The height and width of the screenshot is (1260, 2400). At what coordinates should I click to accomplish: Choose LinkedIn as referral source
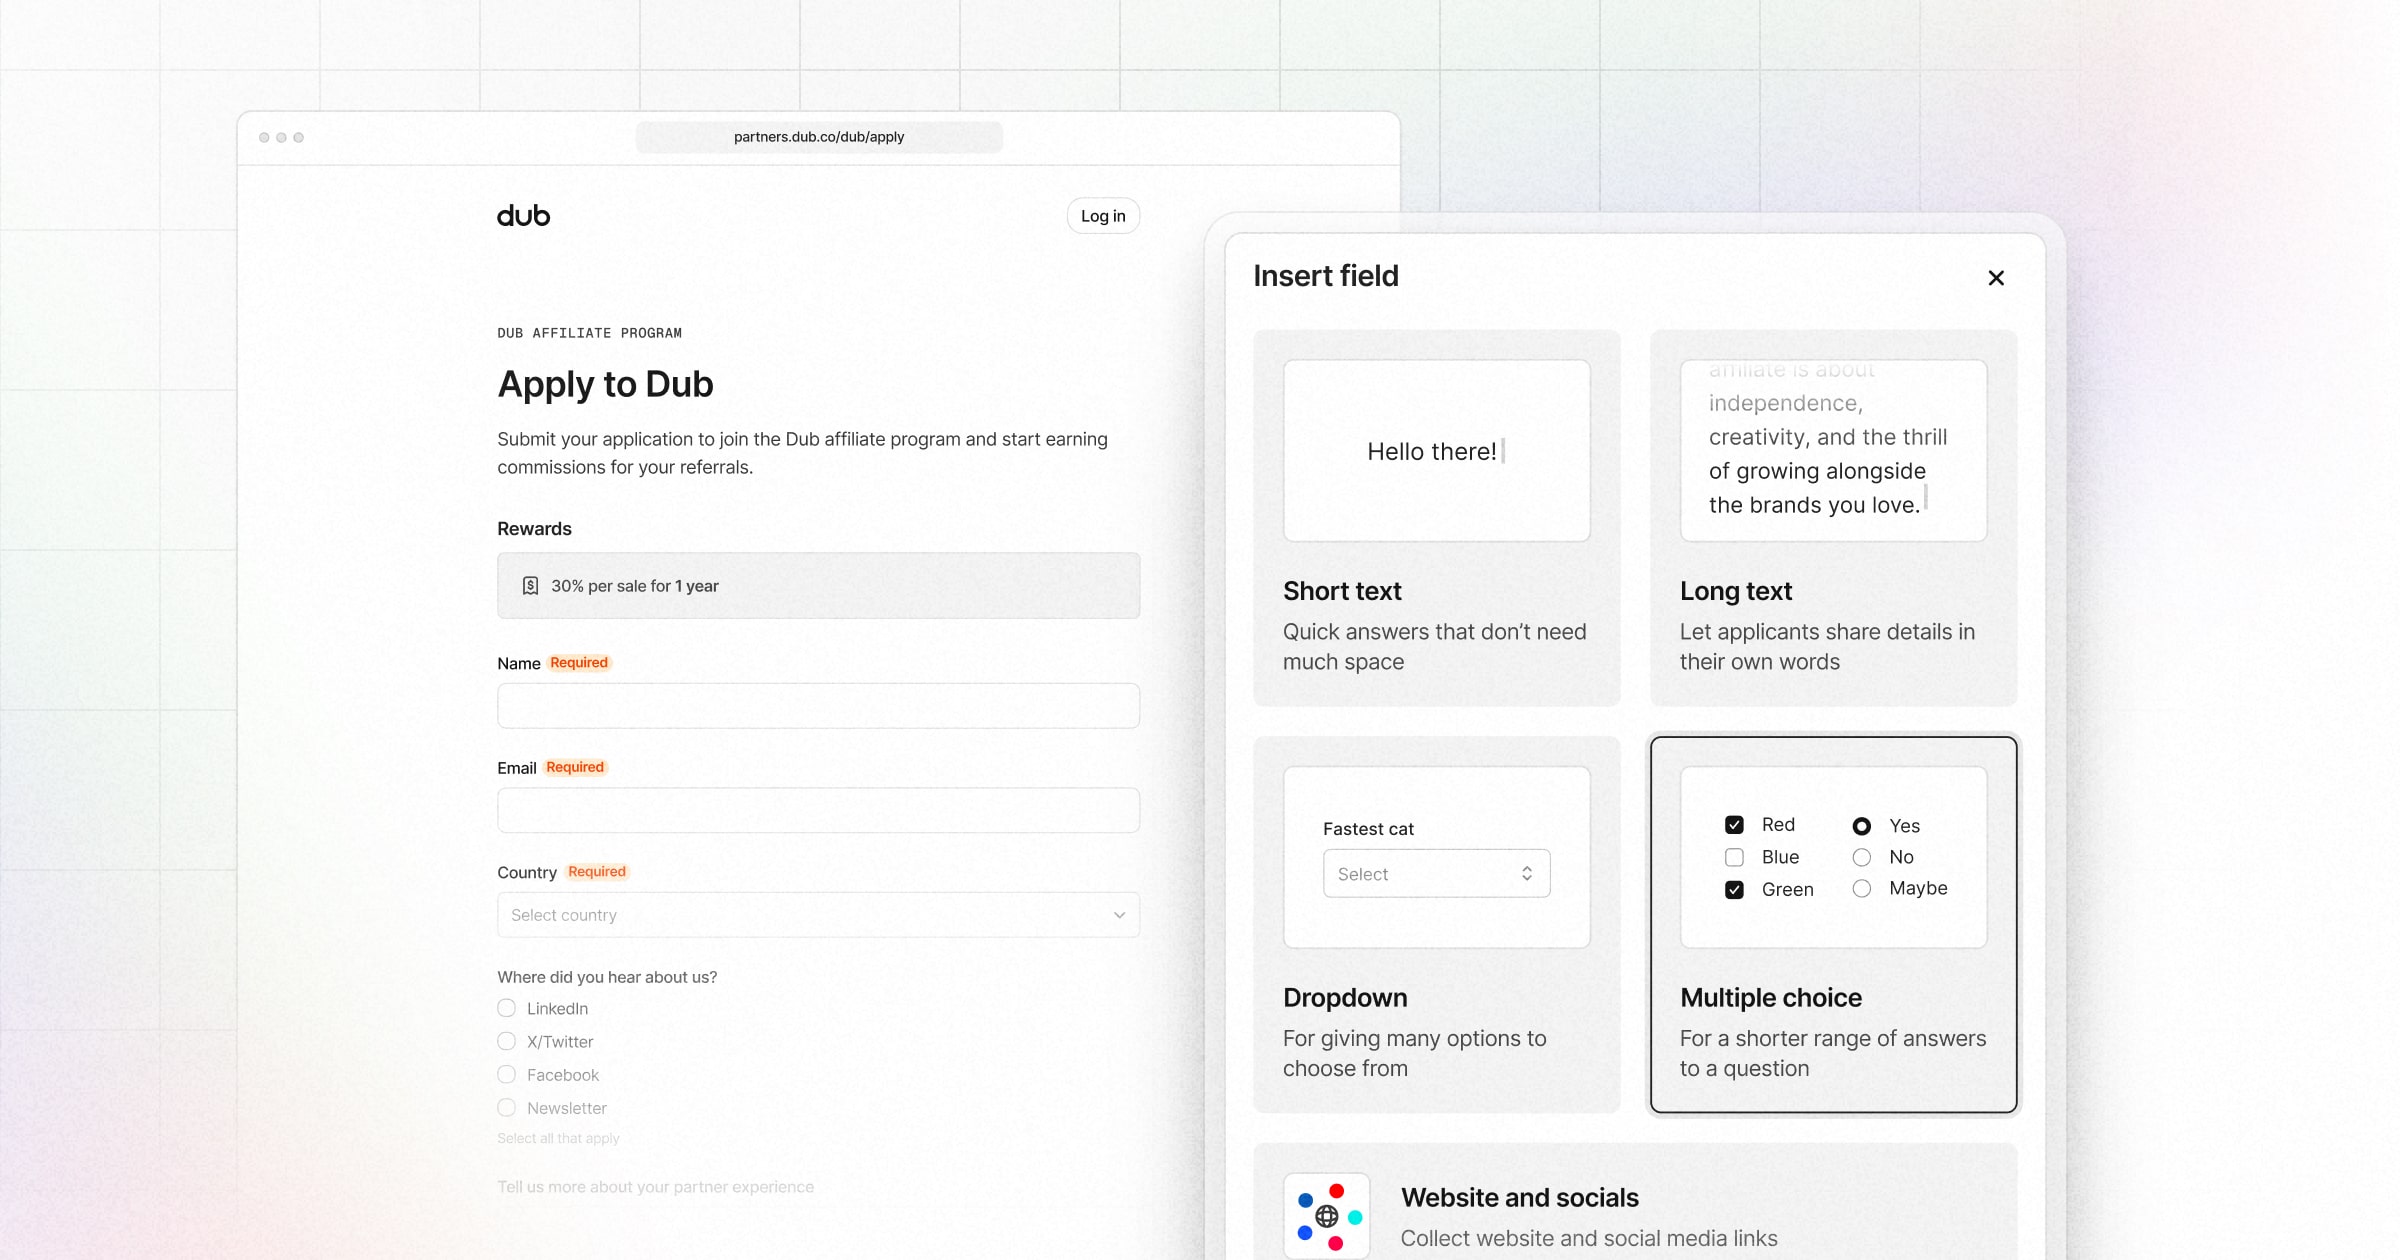[x=507, y=1008]
